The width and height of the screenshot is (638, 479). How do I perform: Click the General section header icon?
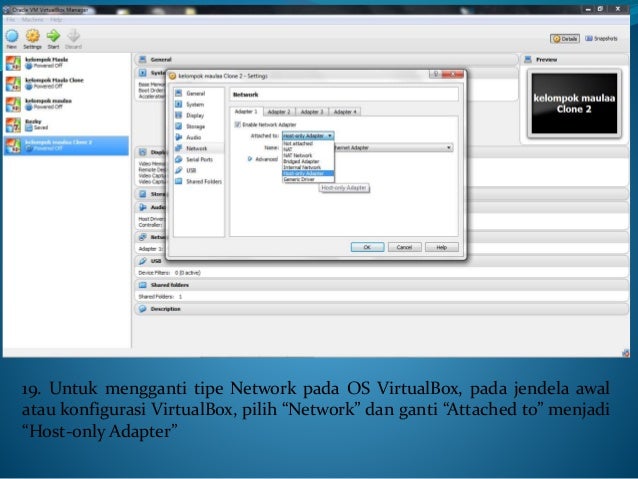pos(142,59)
